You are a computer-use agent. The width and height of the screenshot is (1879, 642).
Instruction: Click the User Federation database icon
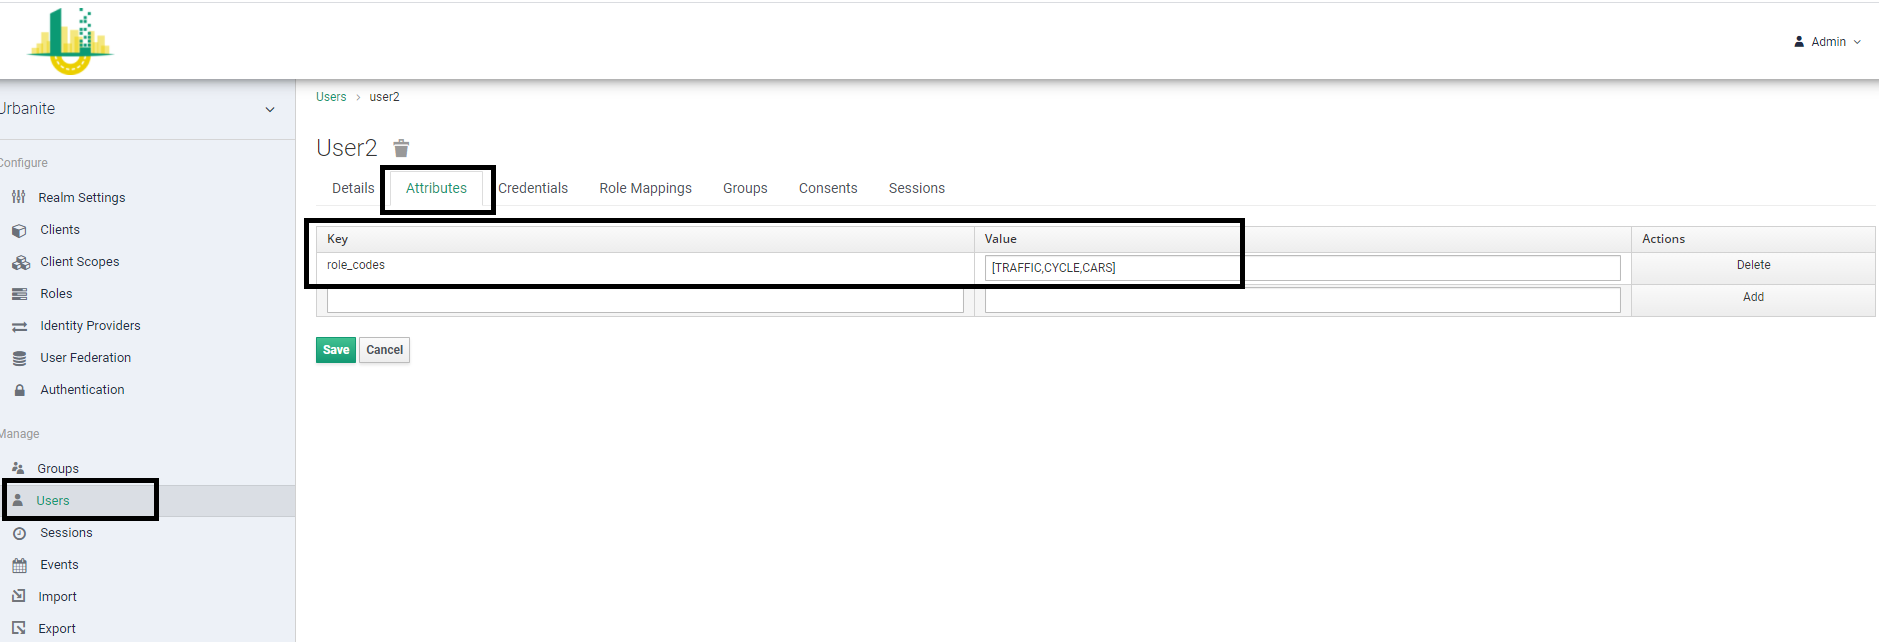coord(19,358)
